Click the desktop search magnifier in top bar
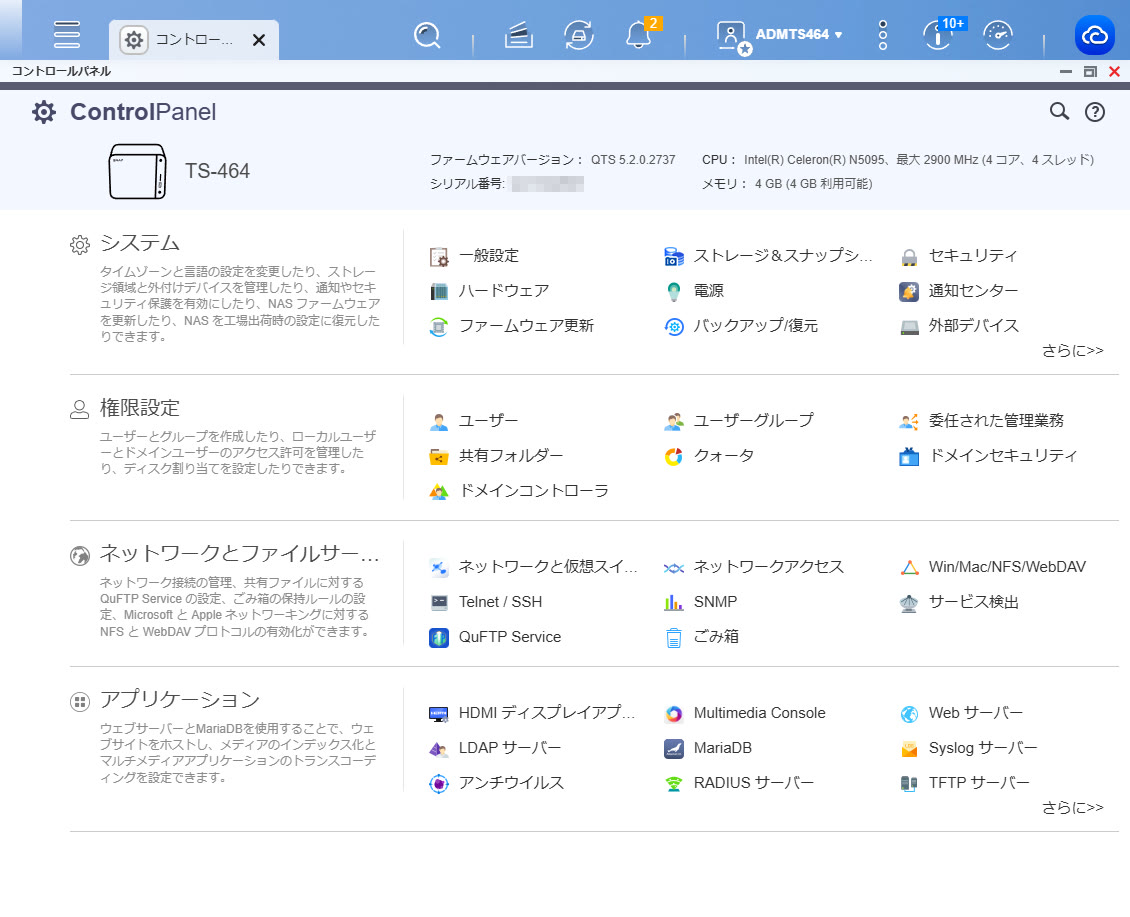 427,35
